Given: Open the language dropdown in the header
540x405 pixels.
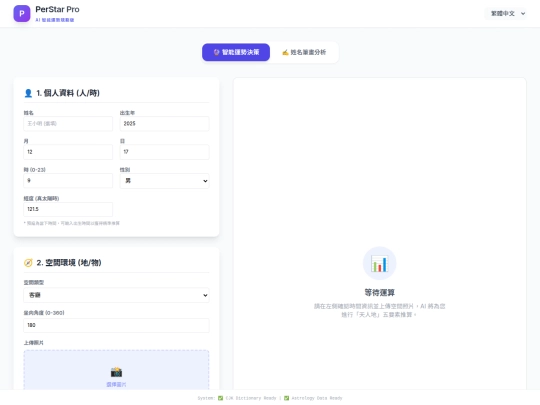Looking at the screenshot, I should (x=506, y=13).
